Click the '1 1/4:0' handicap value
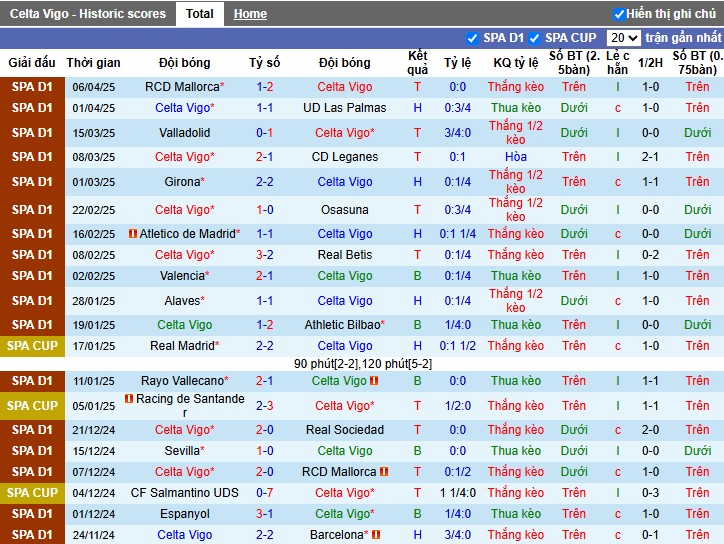This screenshot has height=544, width=724. pos(458,493)
